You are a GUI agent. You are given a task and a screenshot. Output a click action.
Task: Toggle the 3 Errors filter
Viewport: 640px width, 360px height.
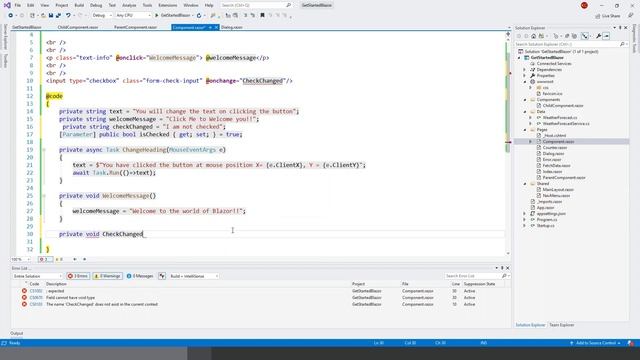(78, 276)
